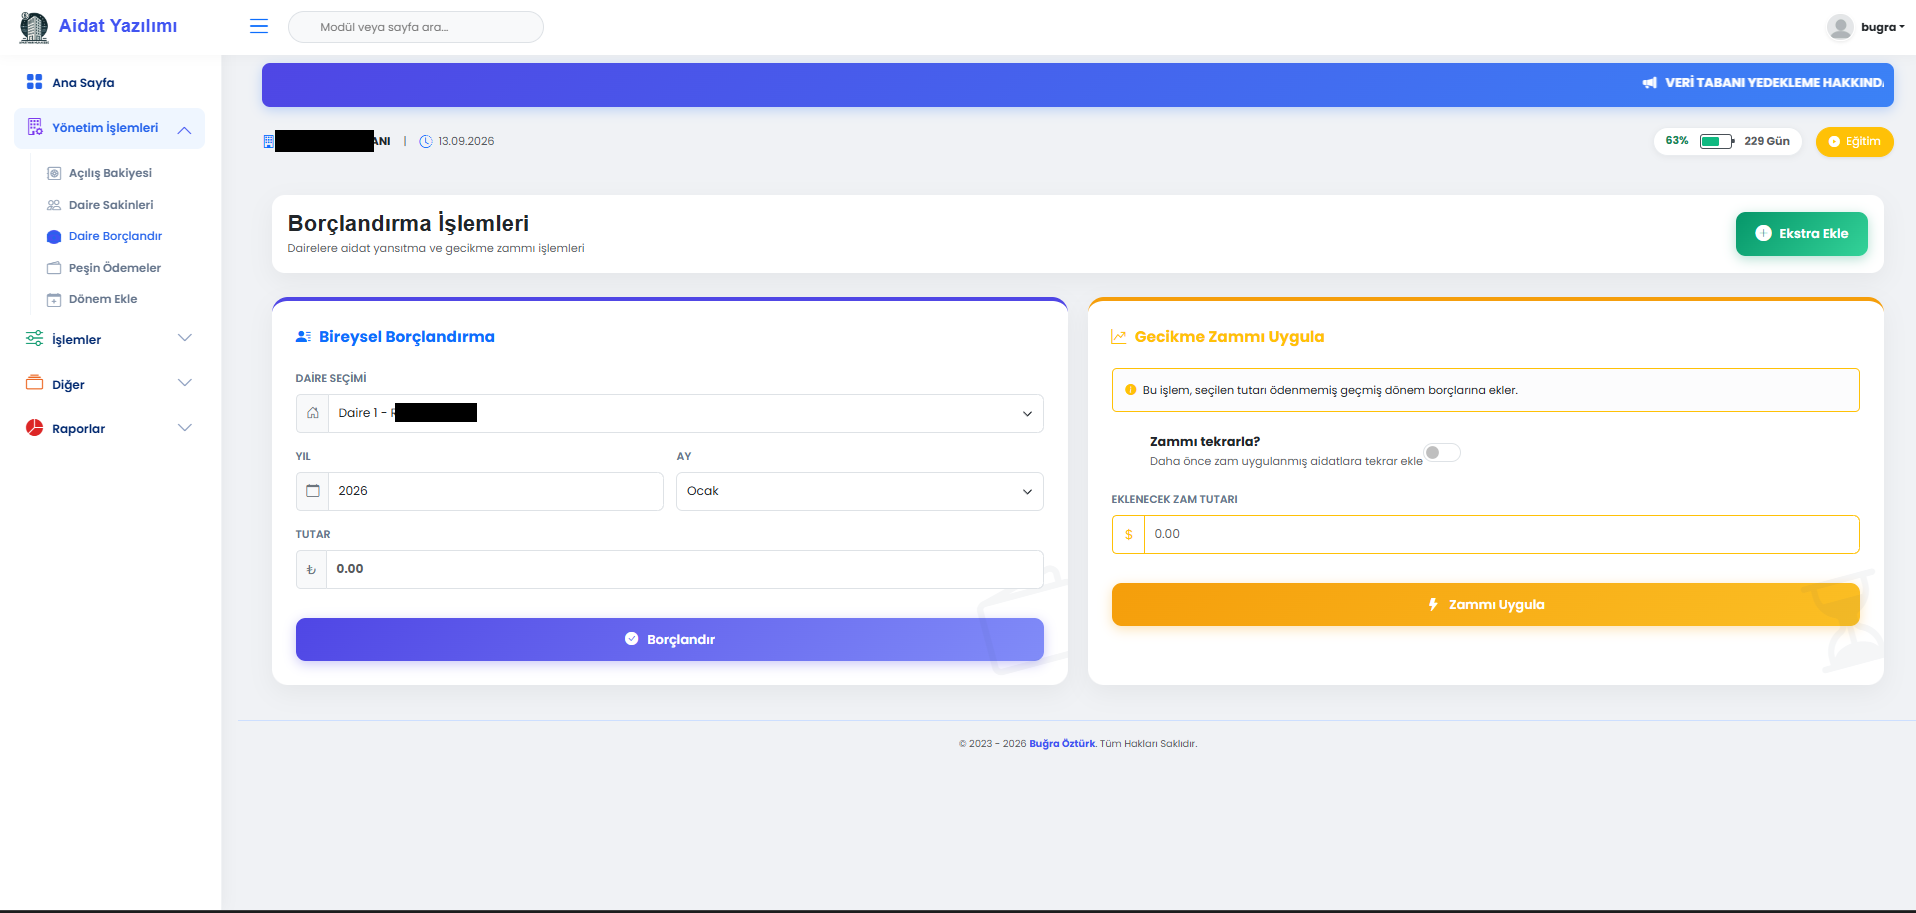
Task: Click the home icon in Daire Seçimi
Action: [x=313, y=413]
